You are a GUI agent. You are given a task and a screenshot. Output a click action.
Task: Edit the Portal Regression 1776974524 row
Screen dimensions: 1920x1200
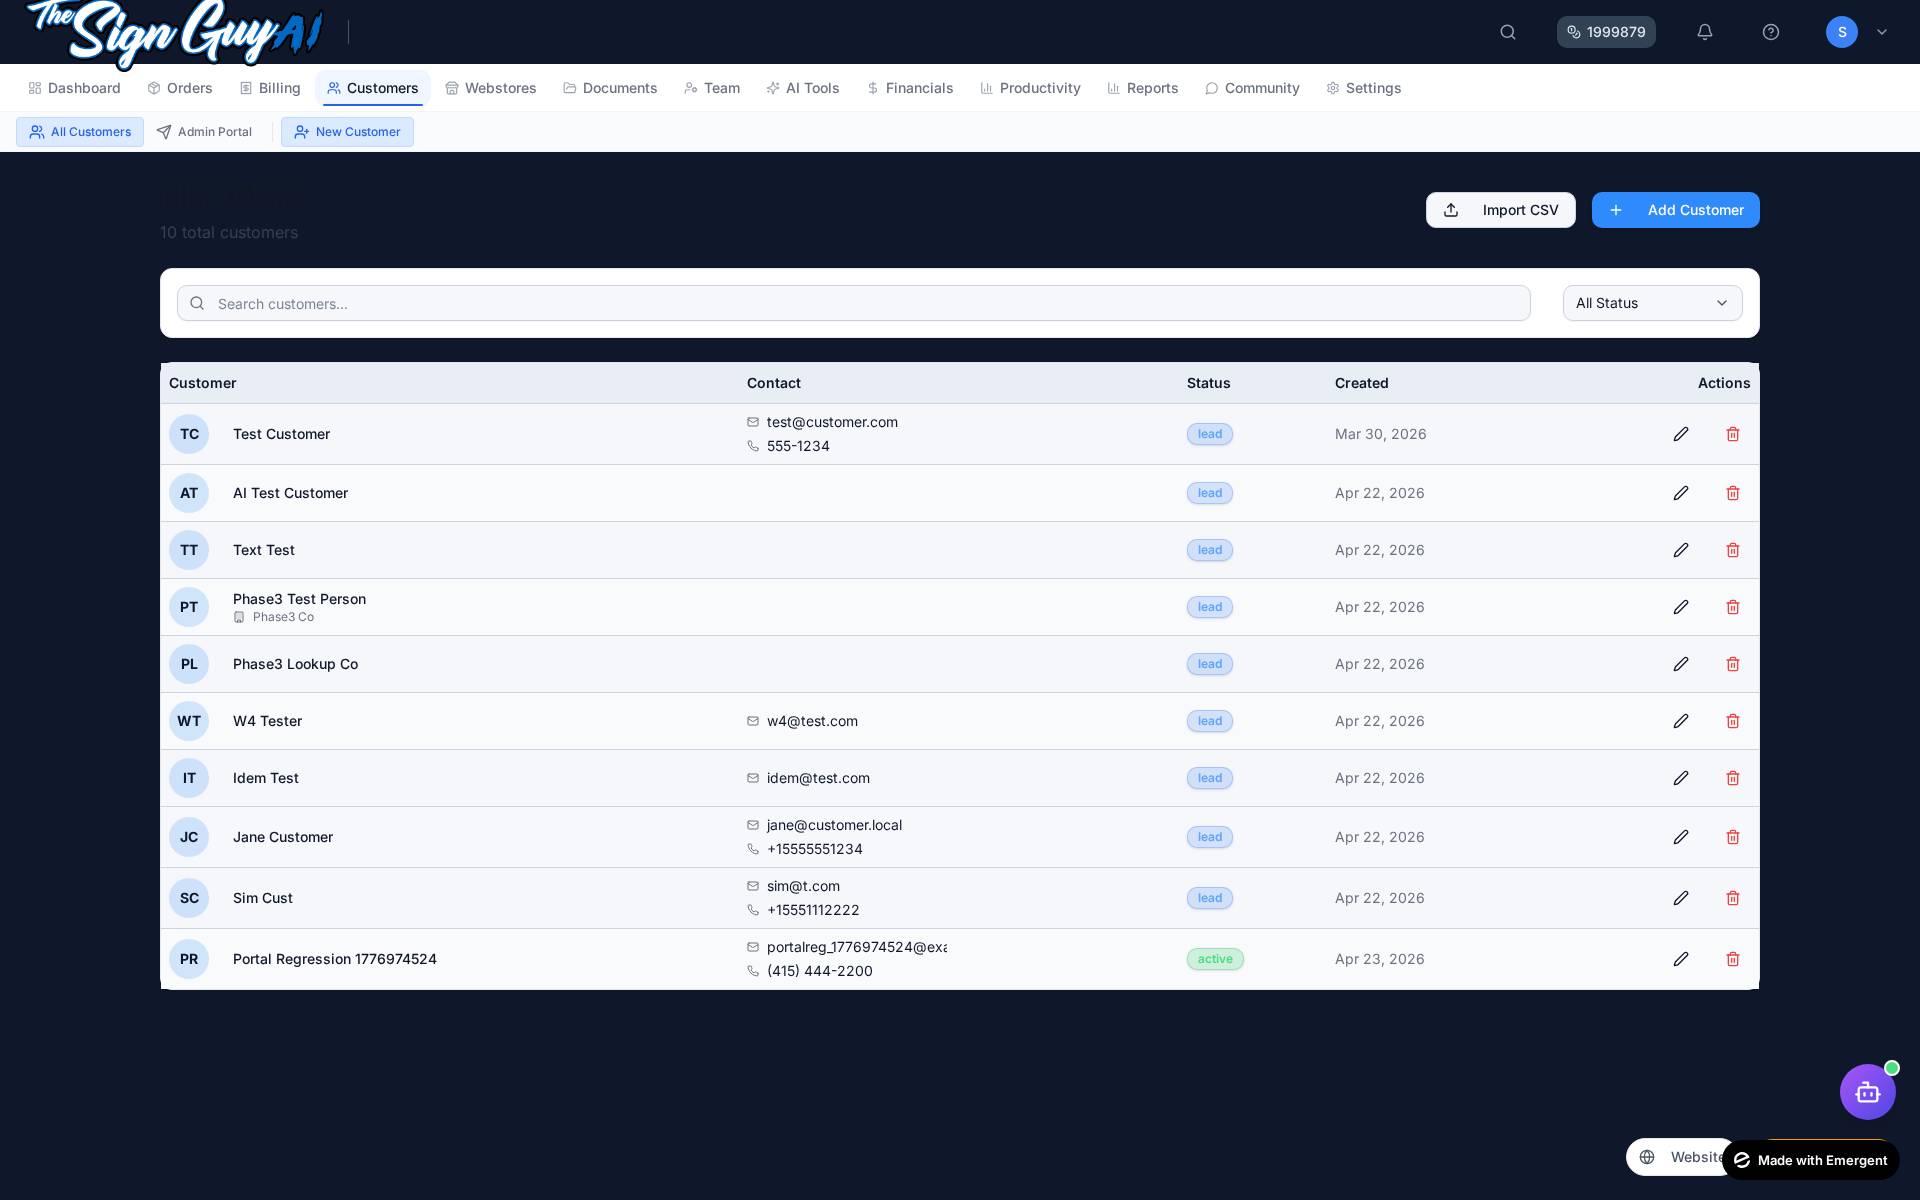click(1681, 959)
